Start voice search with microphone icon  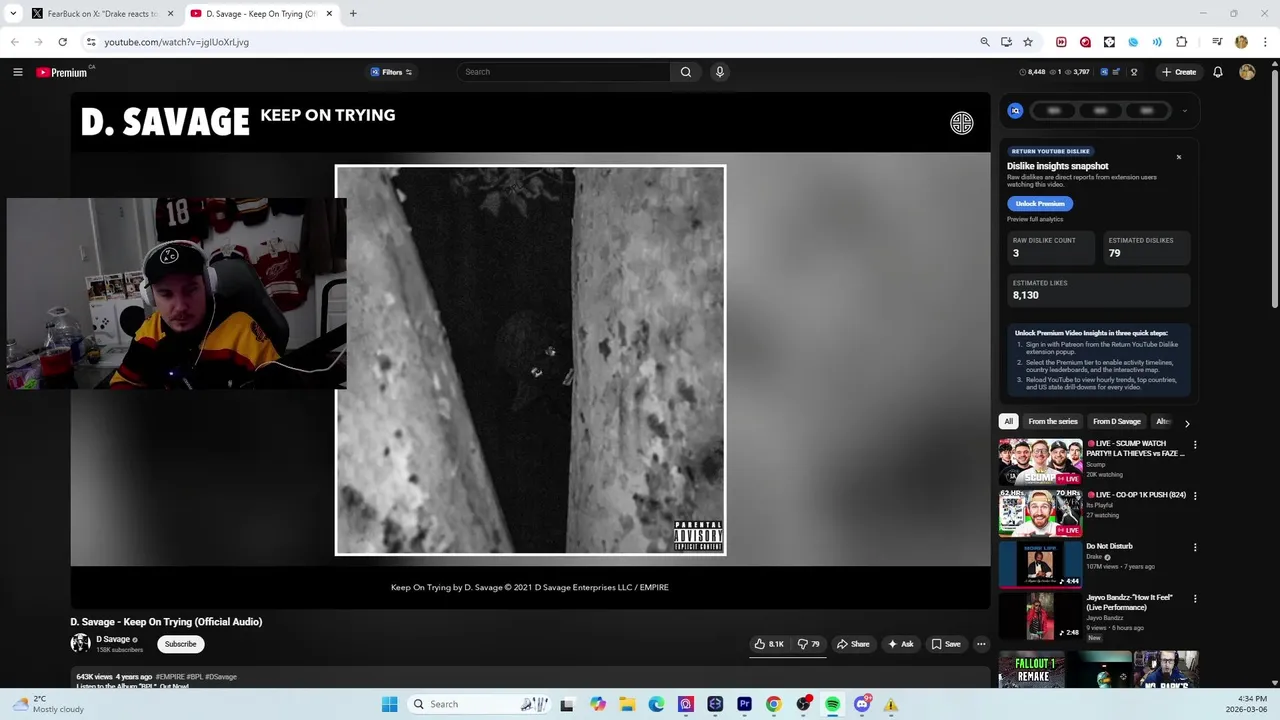coord(719,72)
